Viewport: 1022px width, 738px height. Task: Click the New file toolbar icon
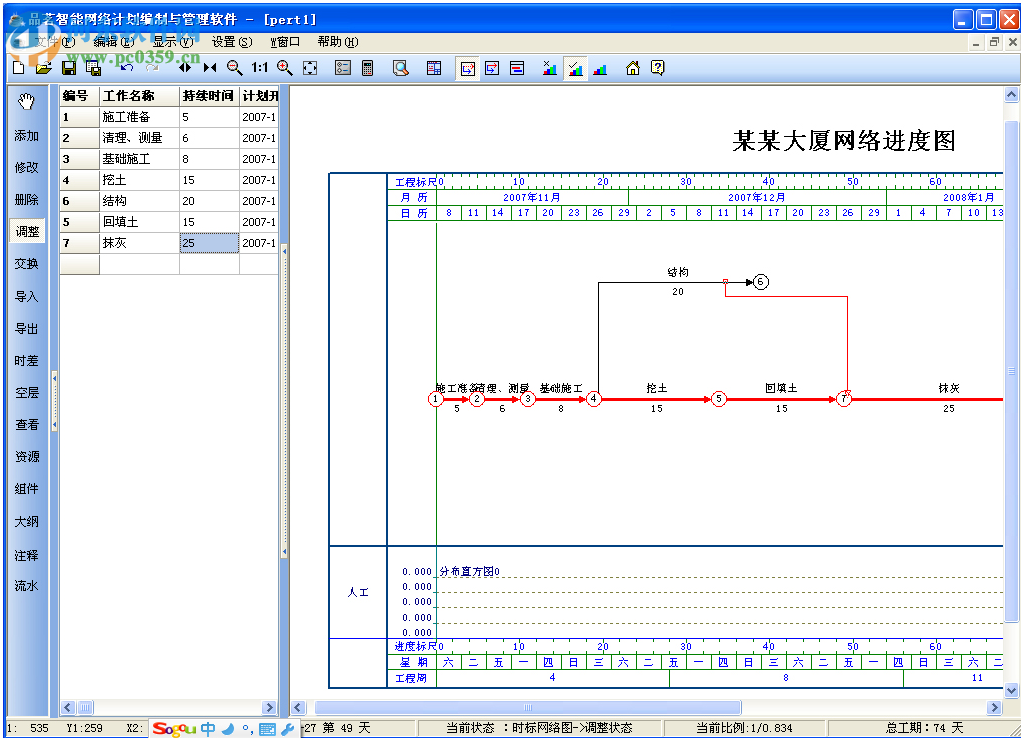coord(18,68)
